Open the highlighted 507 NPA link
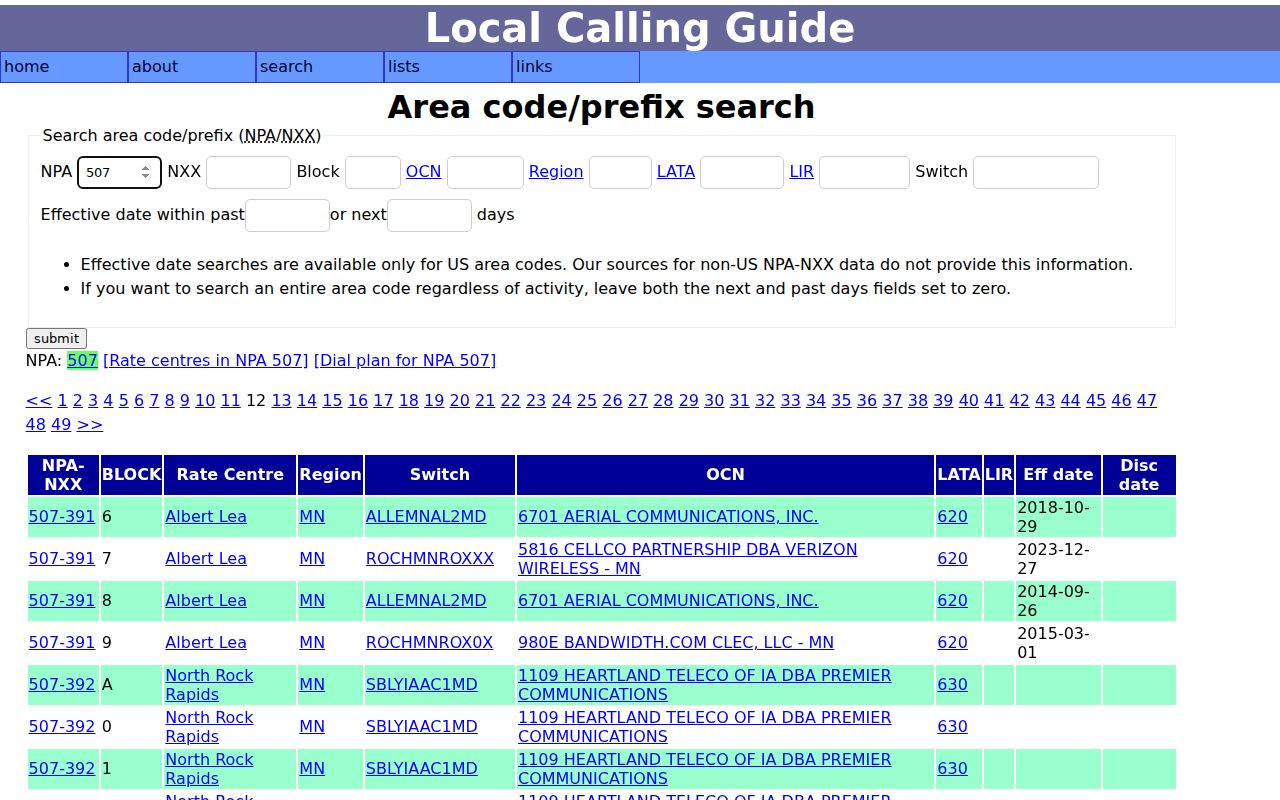 coord(82,360)
